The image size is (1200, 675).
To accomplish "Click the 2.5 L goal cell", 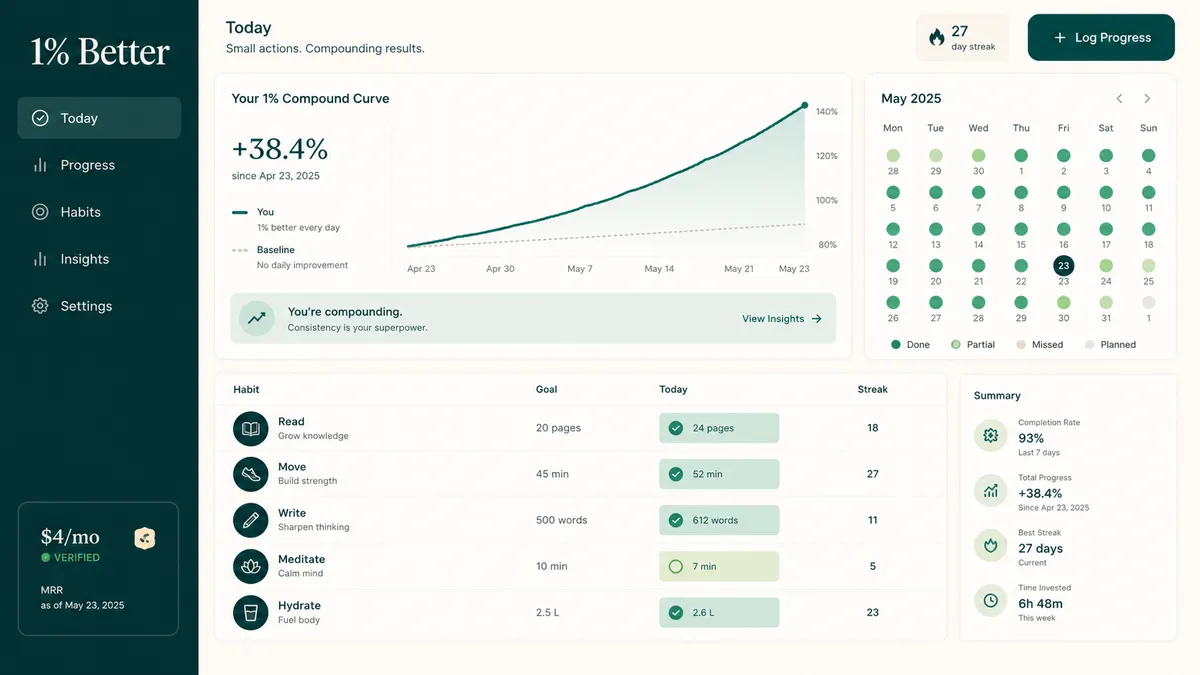I will click(x=549, y=612).
